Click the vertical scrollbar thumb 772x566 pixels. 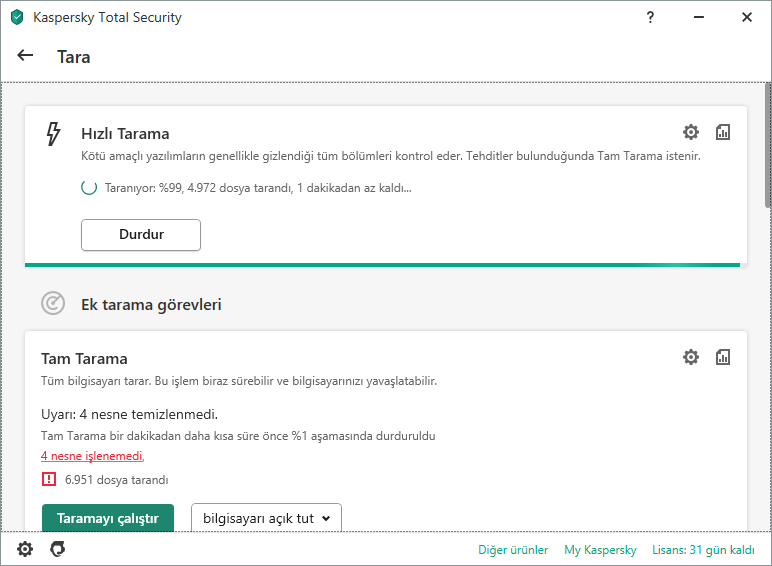pyautogui.click(x=768, y=145)
